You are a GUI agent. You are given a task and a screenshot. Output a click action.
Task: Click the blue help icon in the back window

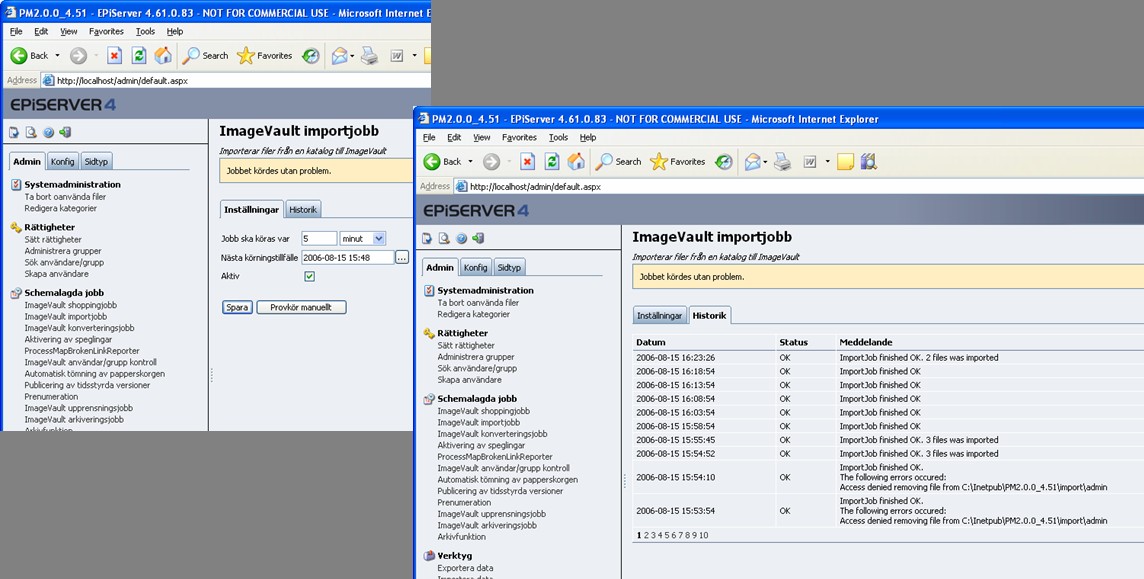(49, 133)
